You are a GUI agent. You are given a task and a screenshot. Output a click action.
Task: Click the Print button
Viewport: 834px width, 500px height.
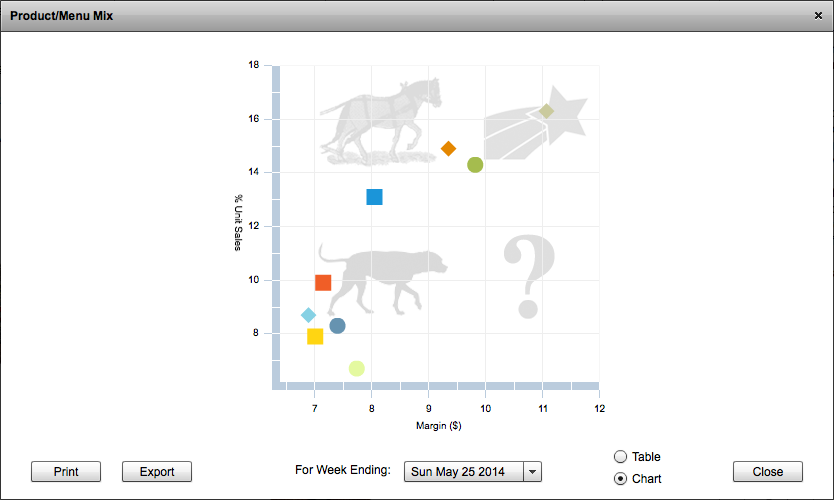66,471
